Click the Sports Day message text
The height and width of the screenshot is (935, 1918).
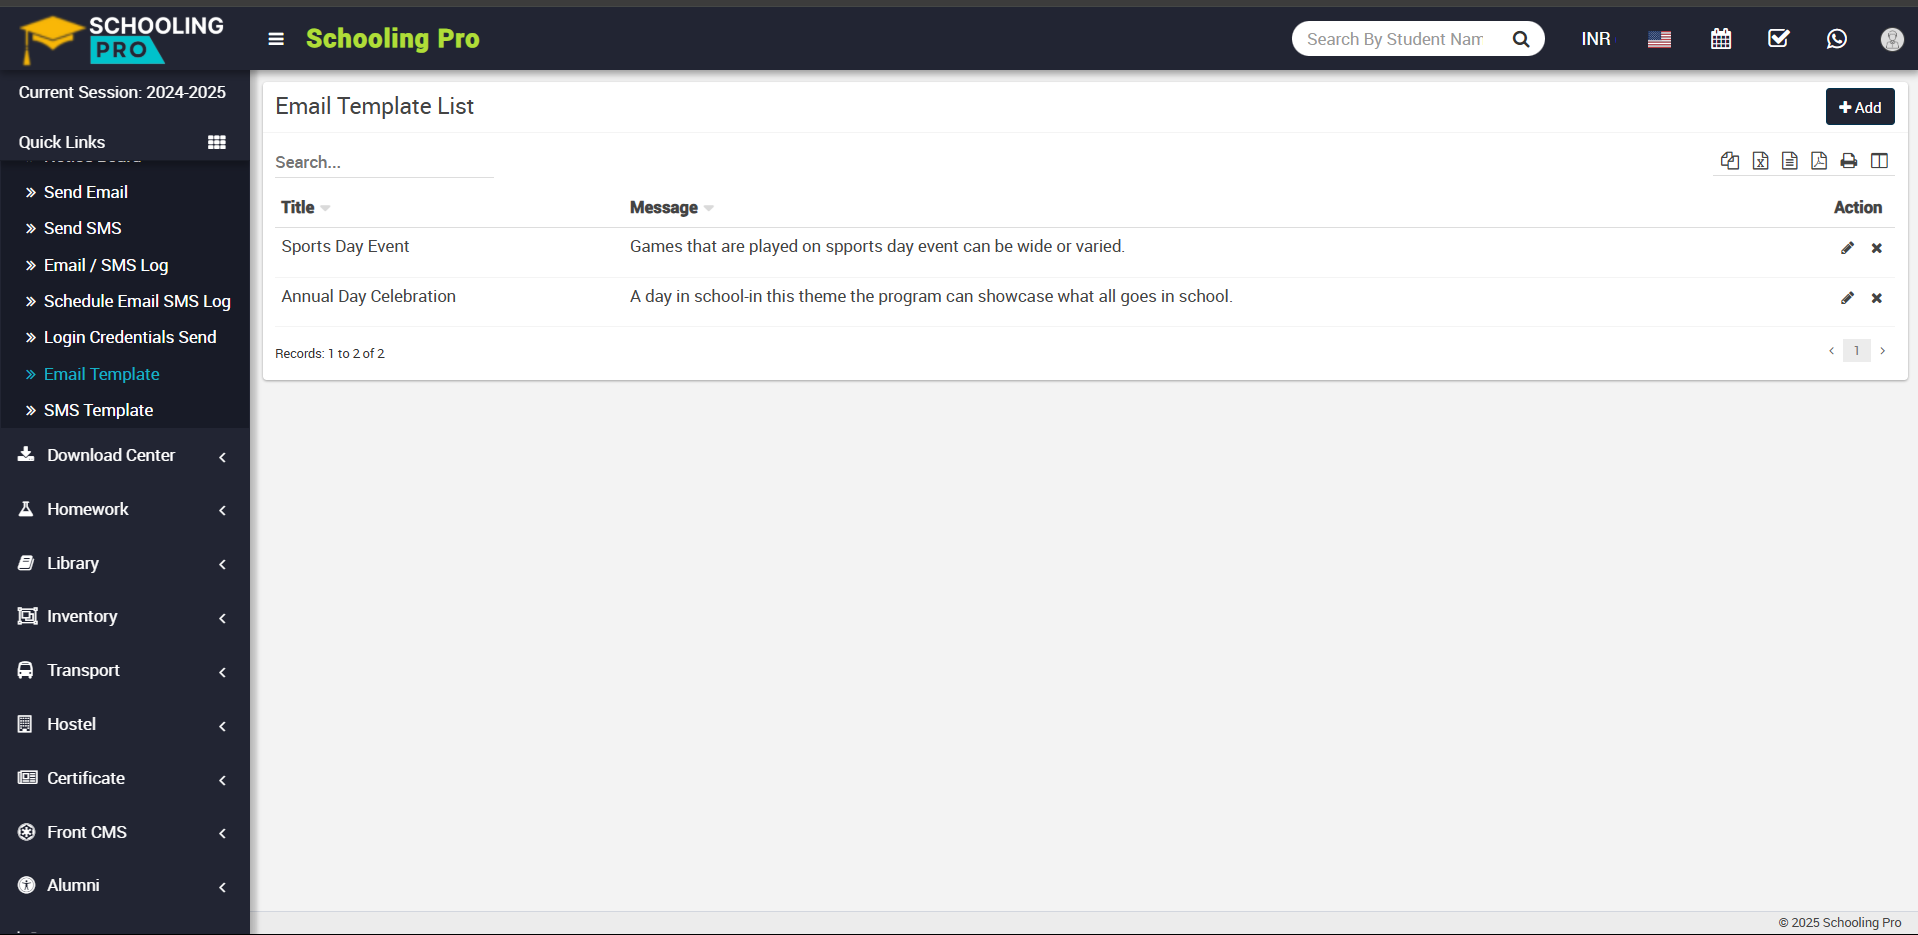(x=877, y=246)
